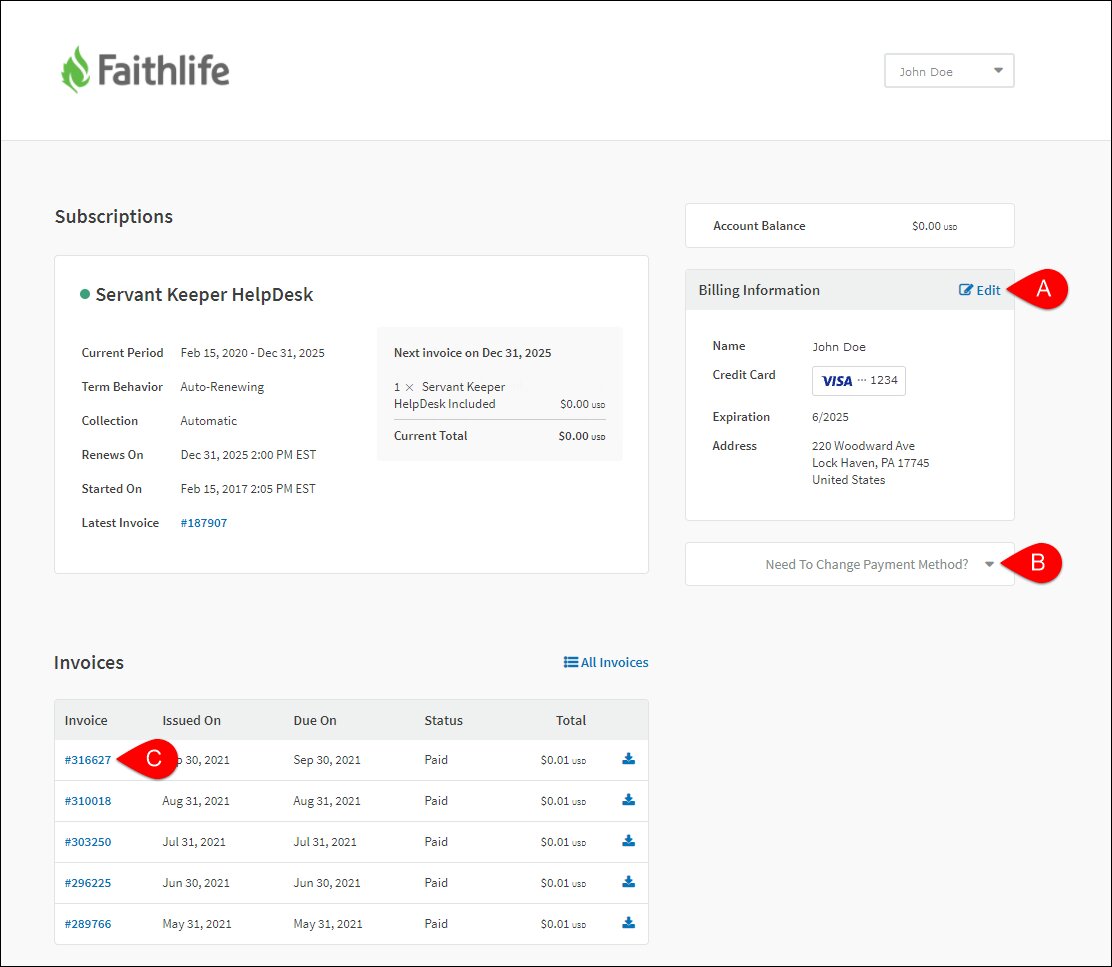Viewport: 1112px width, 967px height.
Task: Download invoice #289766 using its download icon
Action: (628, 923)
